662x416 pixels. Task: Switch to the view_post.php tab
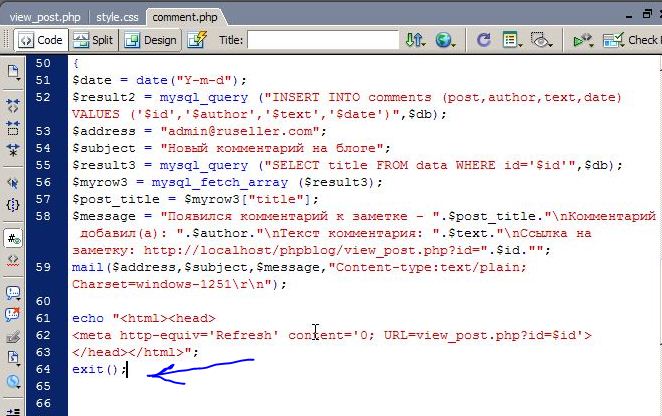pyautogui.click(x=45, y=17)
